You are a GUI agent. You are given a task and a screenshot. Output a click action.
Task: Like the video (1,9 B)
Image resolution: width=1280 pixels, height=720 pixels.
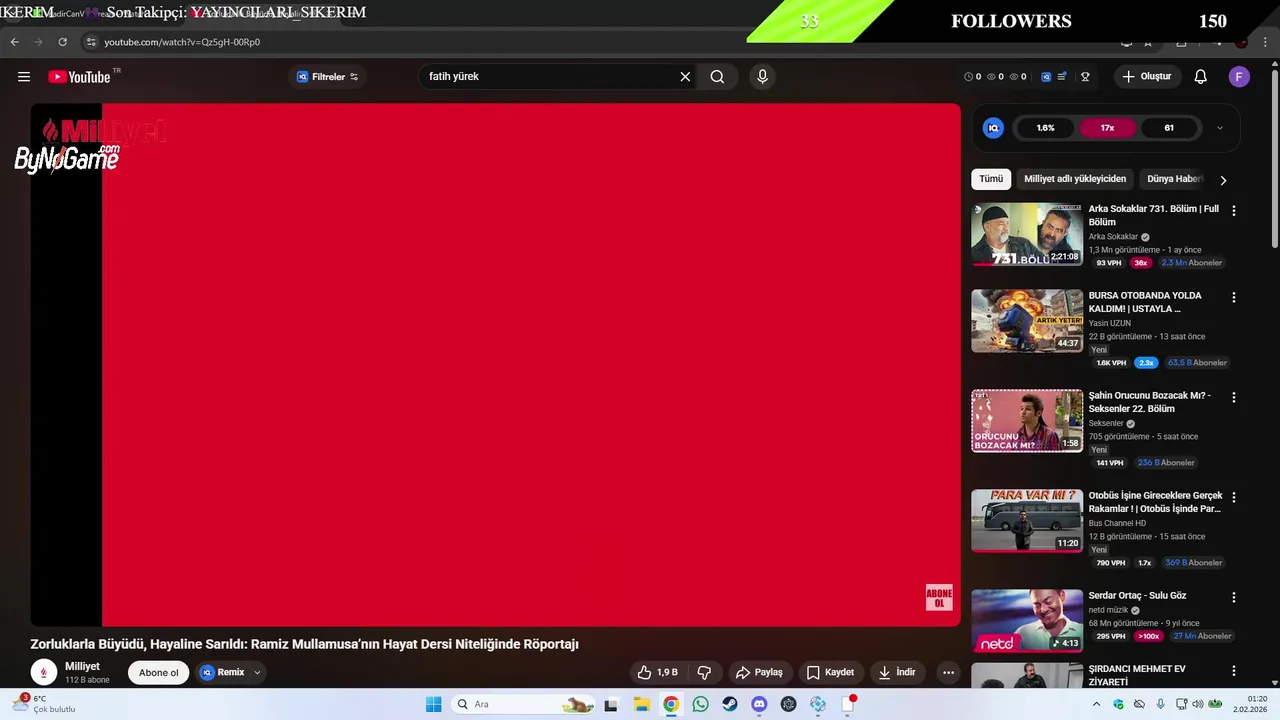tap(658, 672)
